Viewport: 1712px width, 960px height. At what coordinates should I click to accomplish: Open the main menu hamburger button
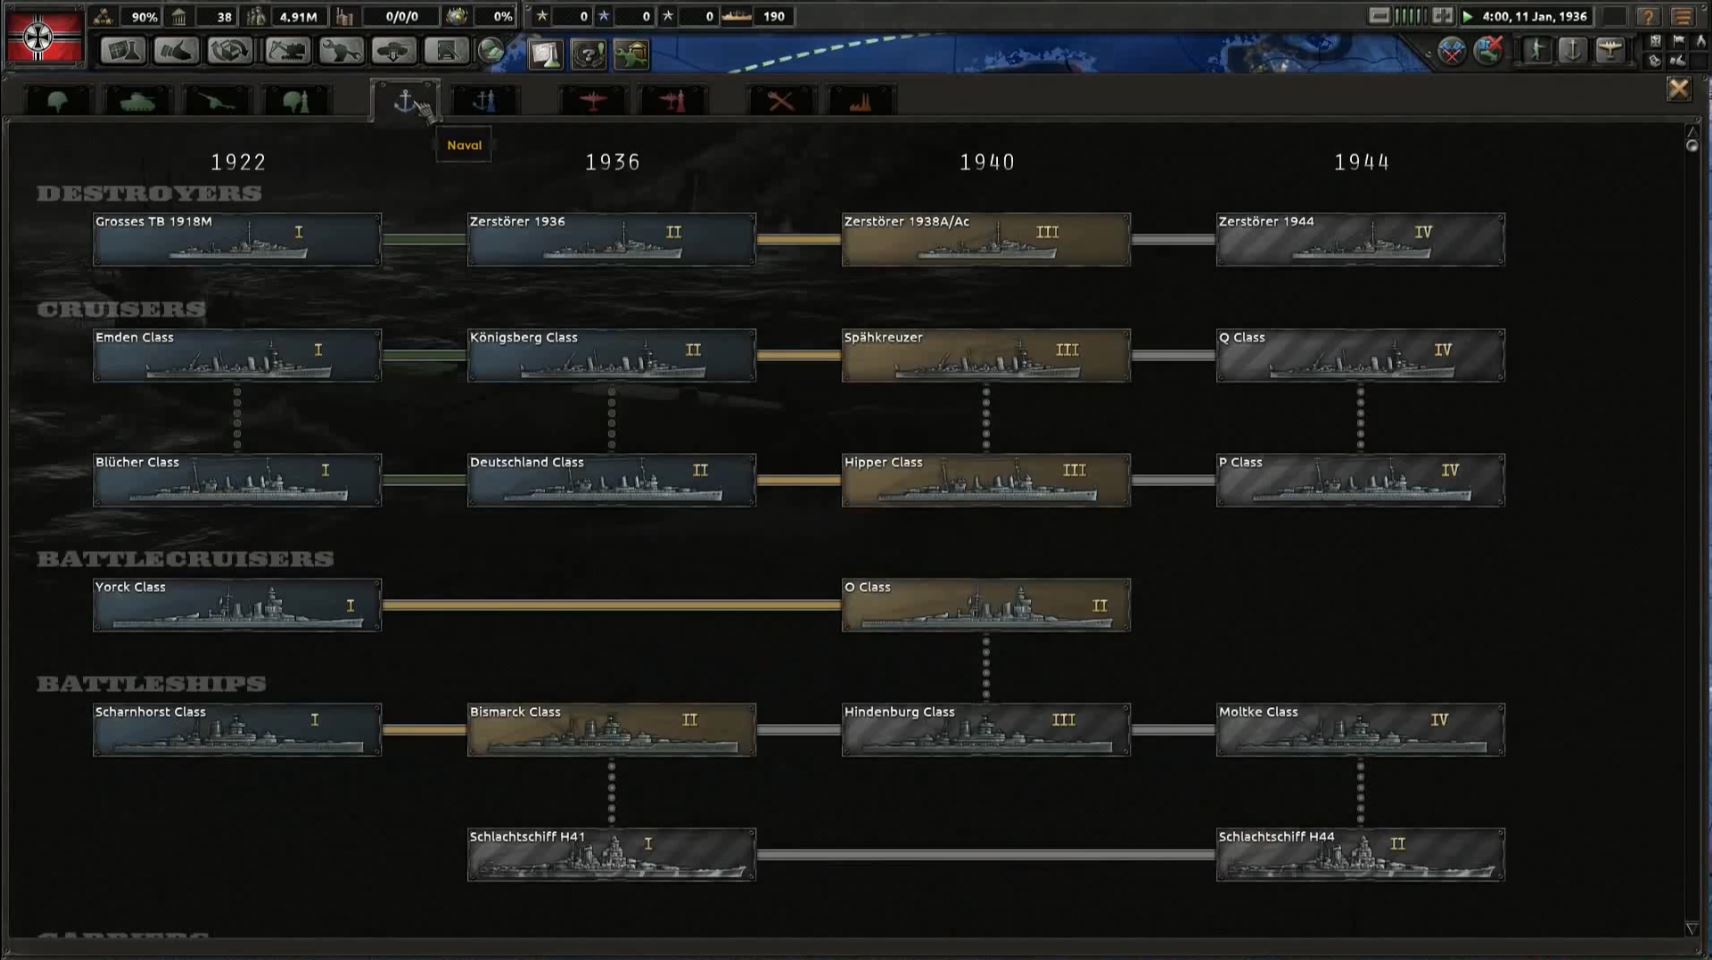1682,17
